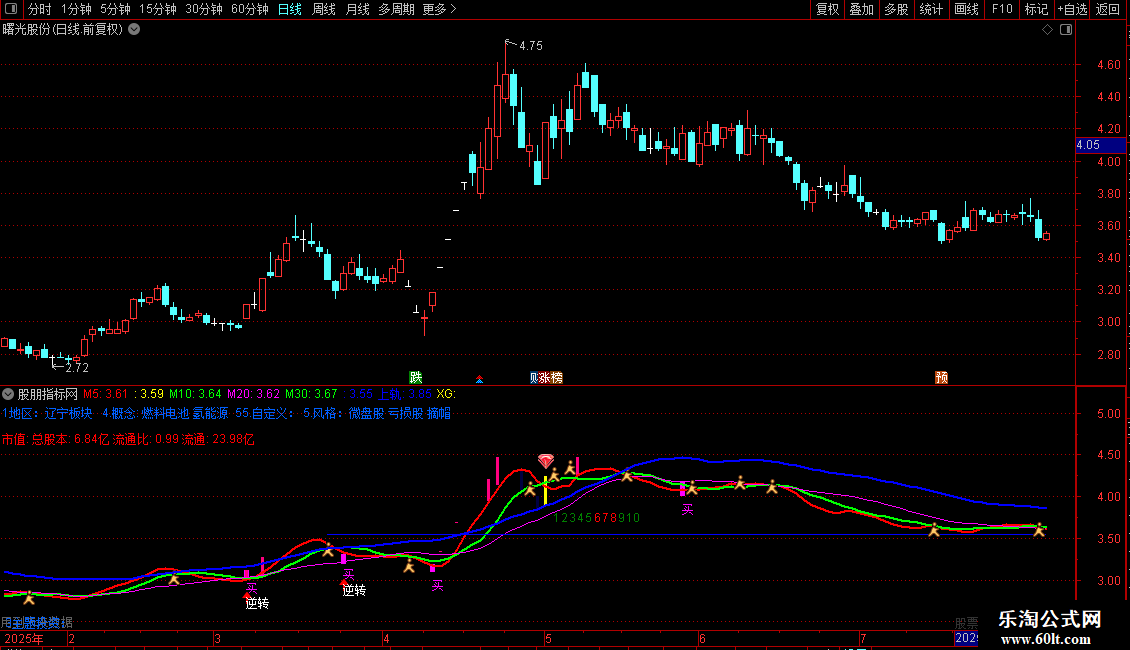Select the 5分钟 period tab
Screen dimensions: 1130x650
115,9
